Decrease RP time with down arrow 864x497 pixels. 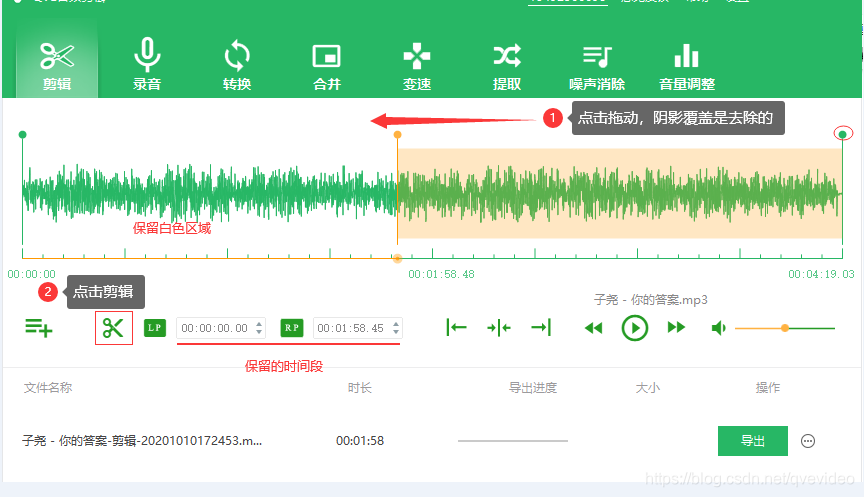(x=396, y=332)
